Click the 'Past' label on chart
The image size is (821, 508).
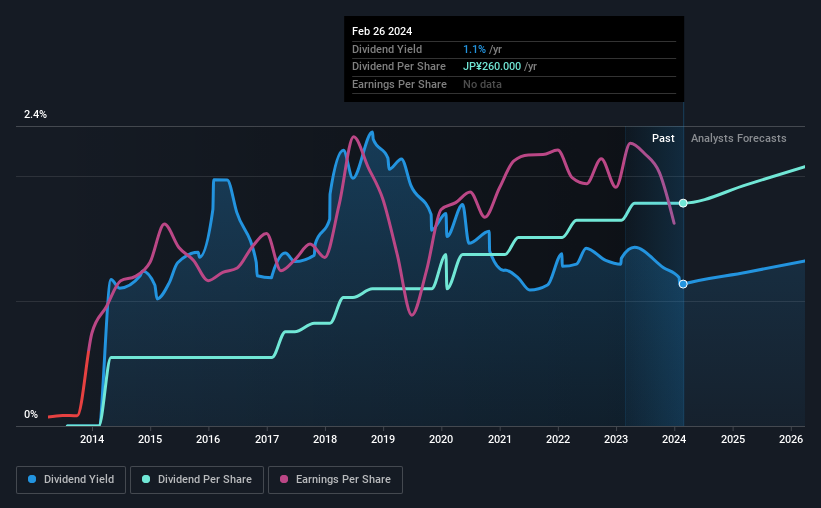[663, 138]
